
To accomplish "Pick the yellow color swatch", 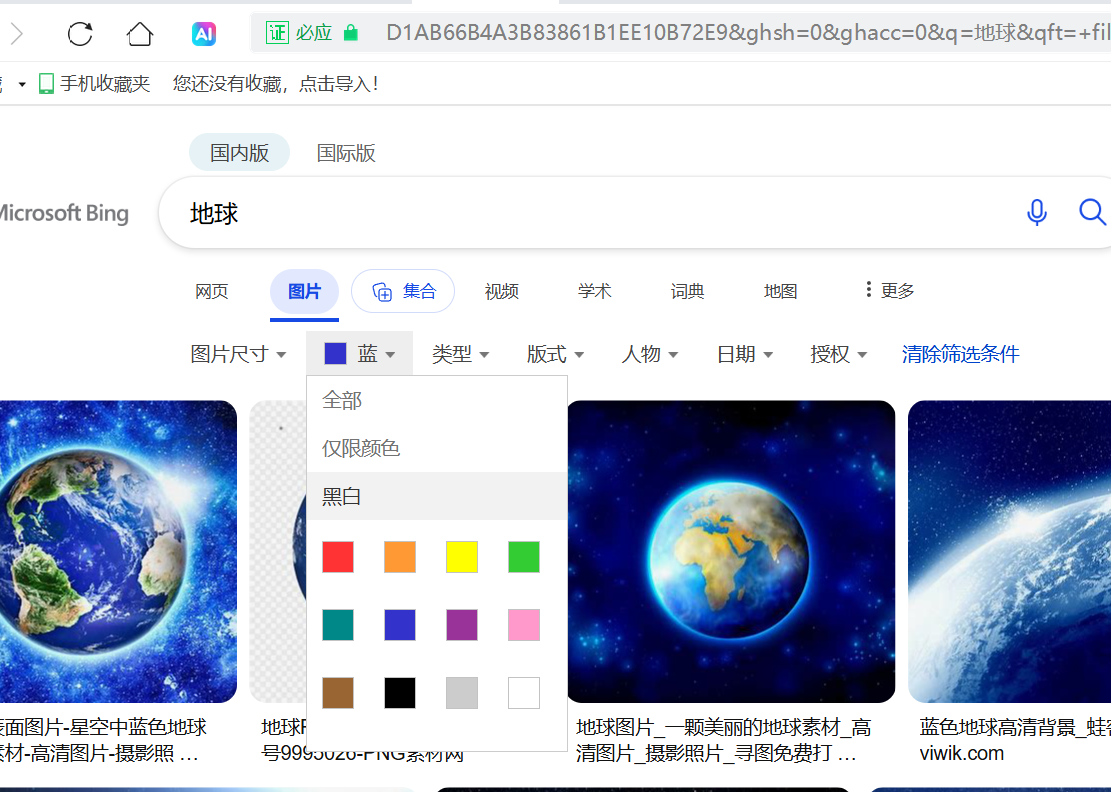I will pos(462,557).
